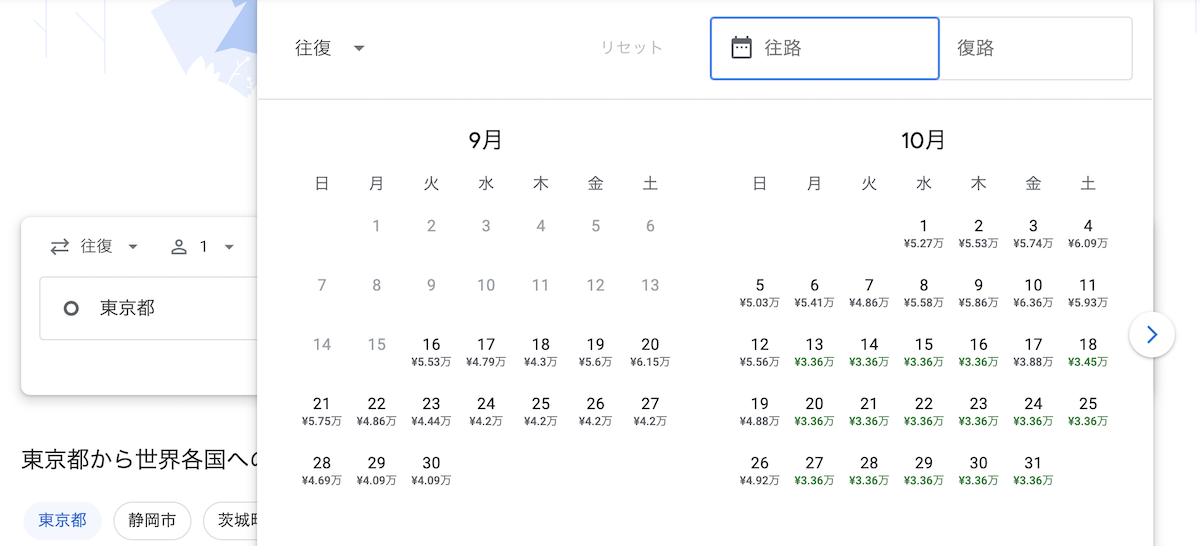Select September 19 at ¥5.6万

[595, 352]
